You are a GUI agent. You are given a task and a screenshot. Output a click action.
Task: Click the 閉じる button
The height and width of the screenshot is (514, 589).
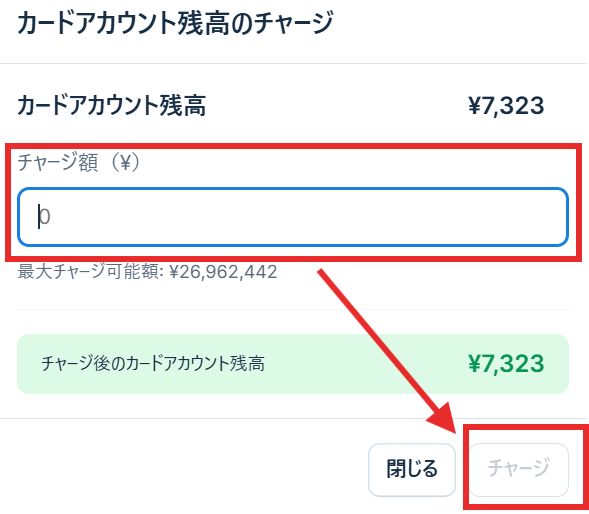pyautogui.click(x=412, y=469)
